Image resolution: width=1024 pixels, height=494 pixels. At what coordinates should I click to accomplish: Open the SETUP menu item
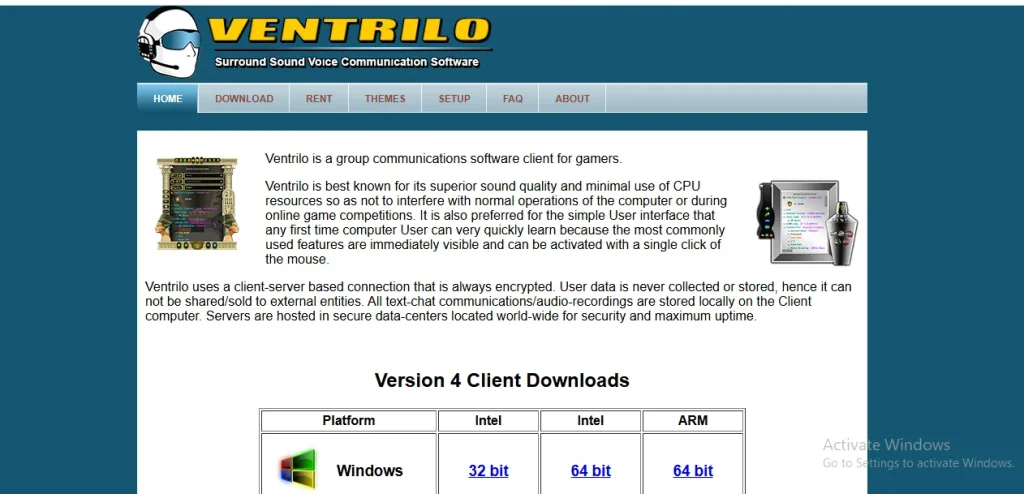[454, 99]
